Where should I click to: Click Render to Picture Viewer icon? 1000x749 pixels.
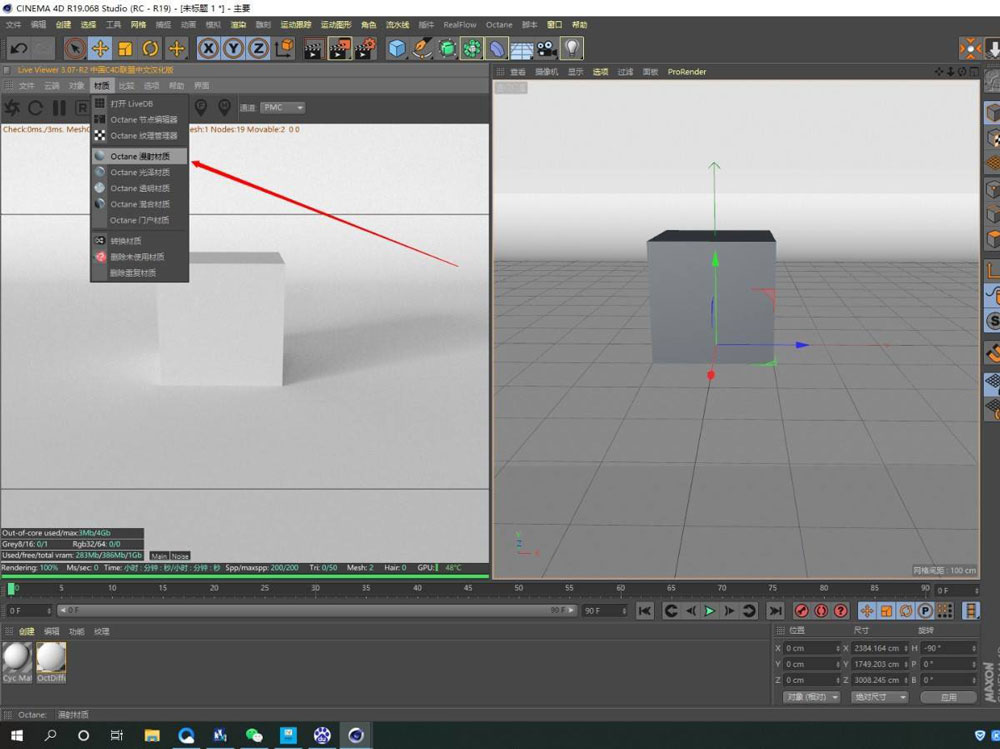(x=339, y=48)
